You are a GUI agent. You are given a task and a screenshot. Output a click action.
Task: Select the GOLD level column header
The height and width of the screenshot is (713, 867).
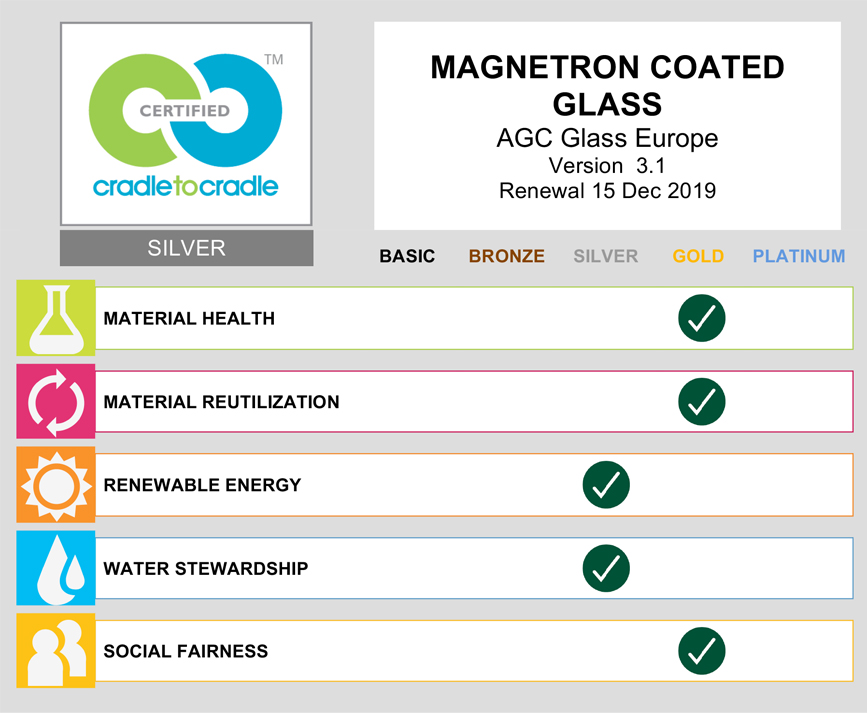point(698,256)
